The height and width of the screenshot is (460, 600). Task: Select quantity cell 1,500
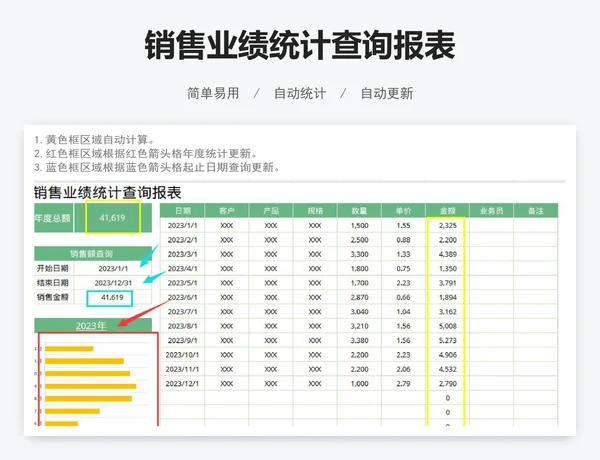[359, 225]
